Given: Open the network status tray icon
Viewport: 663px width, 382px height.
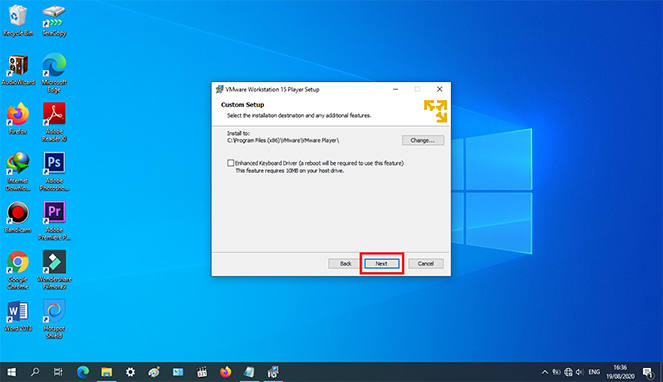Looking at the screenshot, I should point(568,372).
